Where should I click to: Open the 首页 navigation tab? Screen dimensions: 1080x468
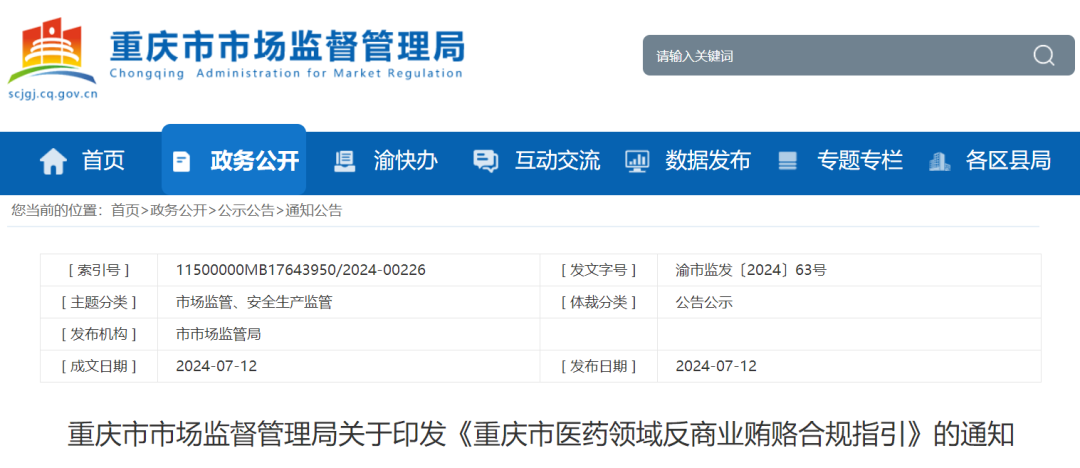103,160
